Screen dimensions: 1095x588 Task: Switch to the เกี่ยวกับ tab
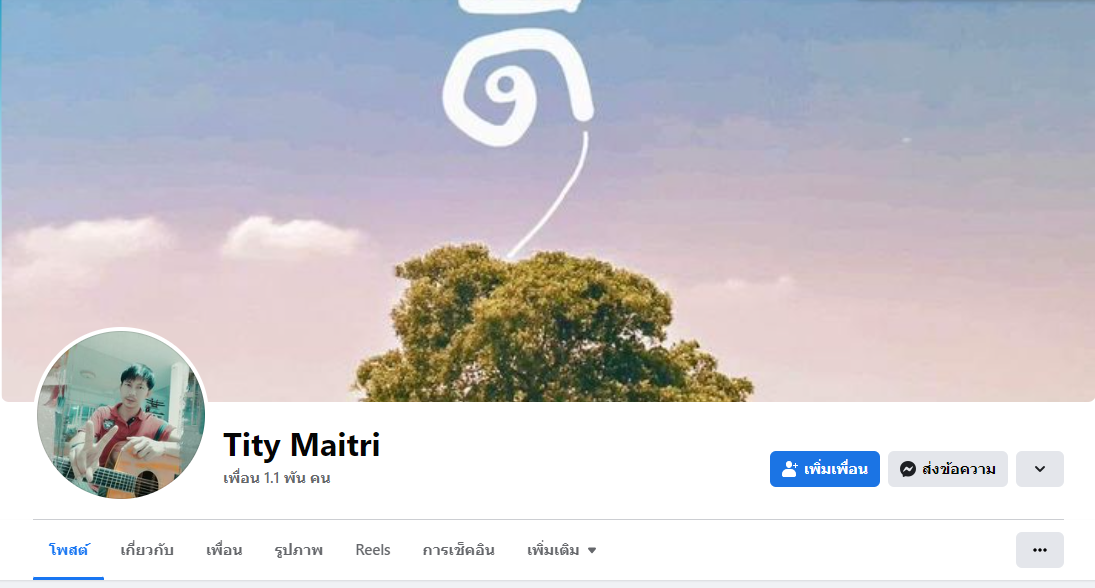point(147,550)
